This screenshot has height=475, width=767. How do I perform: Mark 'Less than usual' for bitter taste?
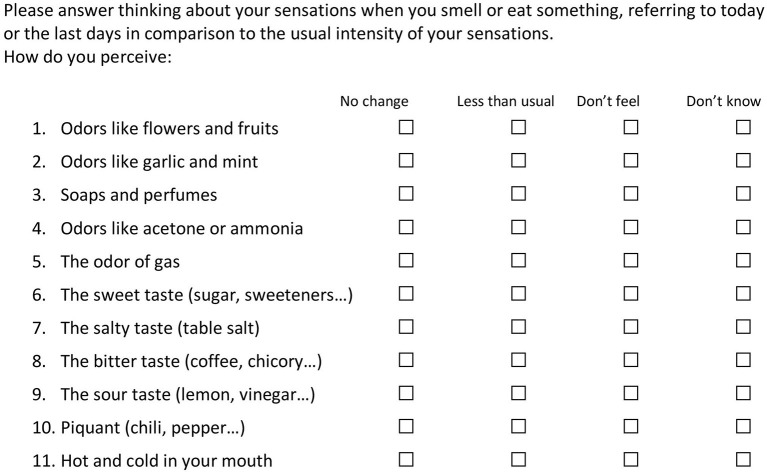(x=519, y=360)
